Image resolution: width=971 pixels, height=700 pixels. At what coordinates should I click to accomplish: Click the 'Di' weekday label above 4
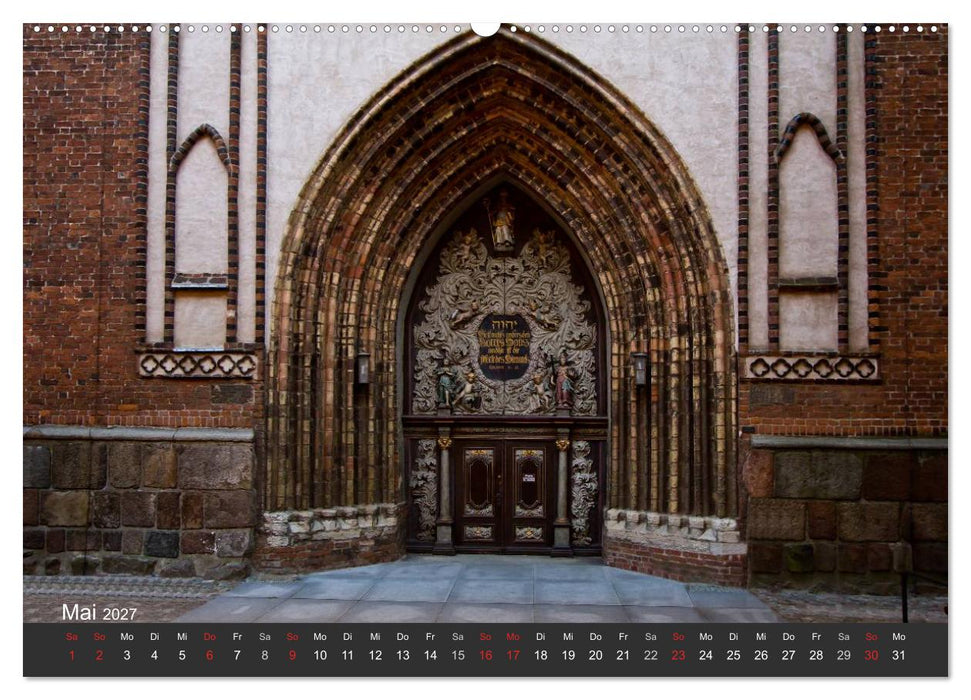click(x=154, y=637)
